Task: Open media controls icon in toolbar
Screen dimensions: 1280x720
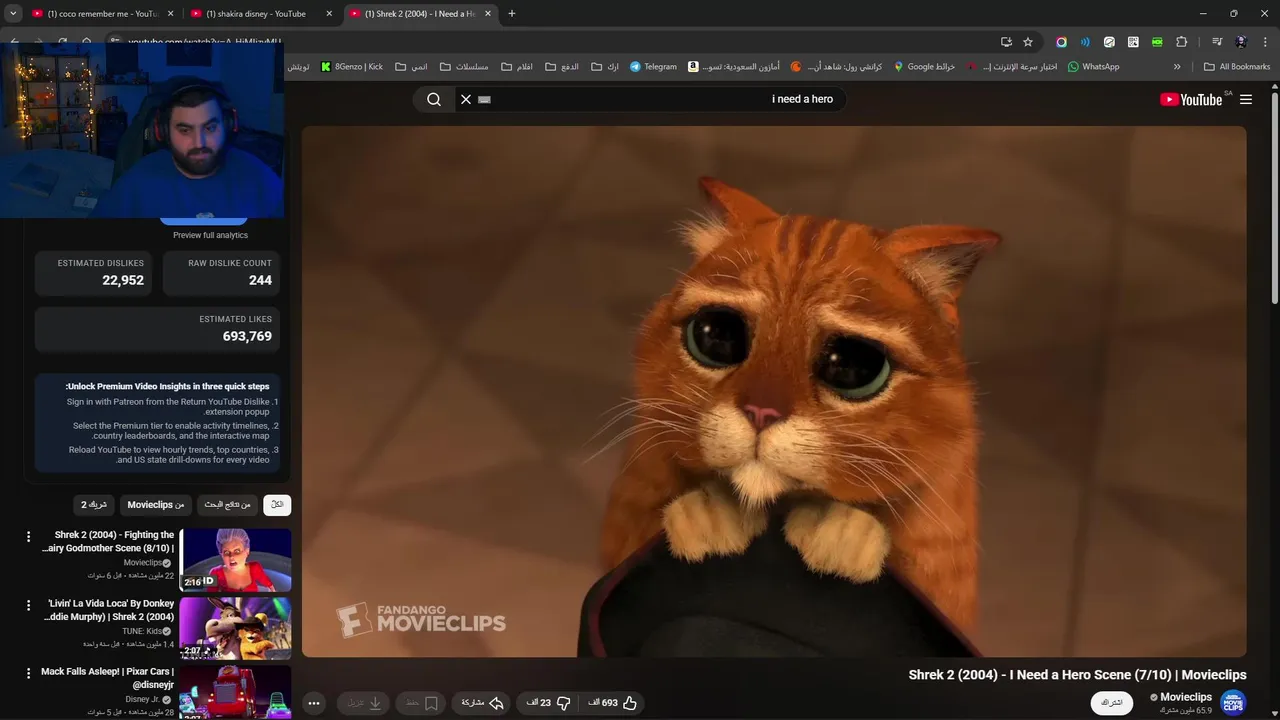Action: 1216,42
